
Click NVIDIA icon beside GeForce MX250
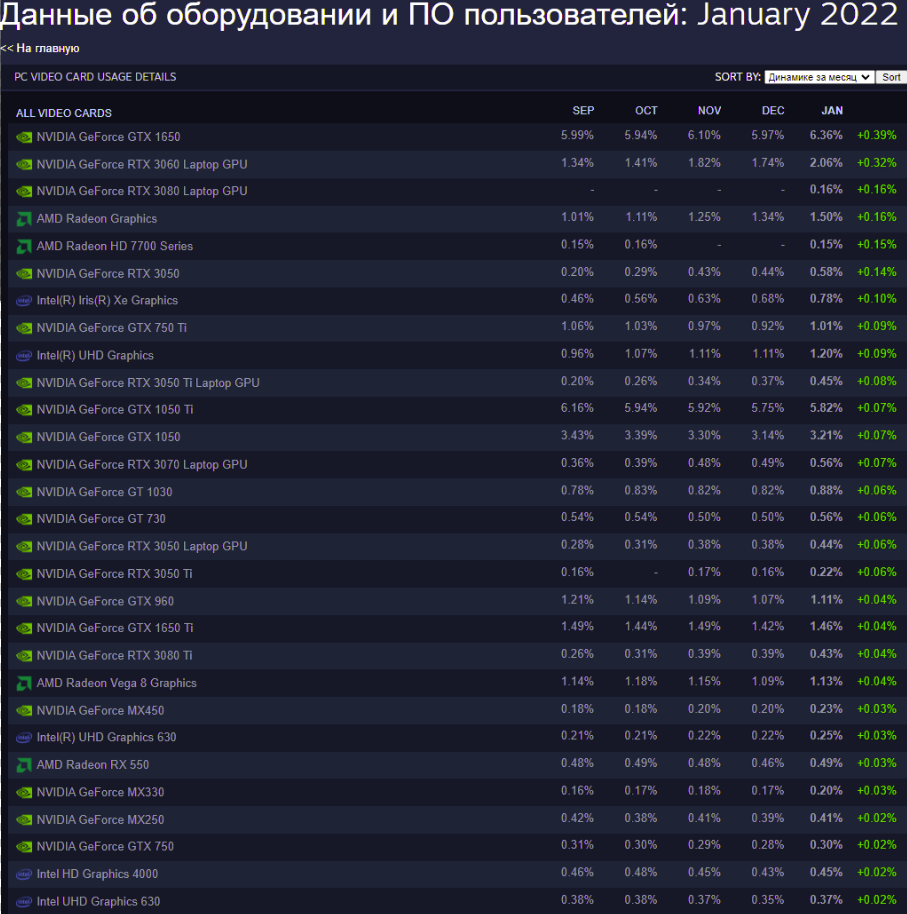[x=24, y=820]
